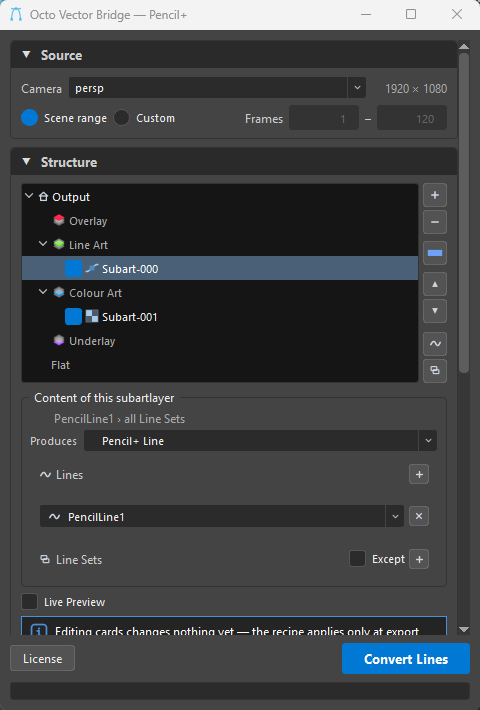480x710 pixels.
Task: Click the red Overlay layer icon
Action: [59, 221]
